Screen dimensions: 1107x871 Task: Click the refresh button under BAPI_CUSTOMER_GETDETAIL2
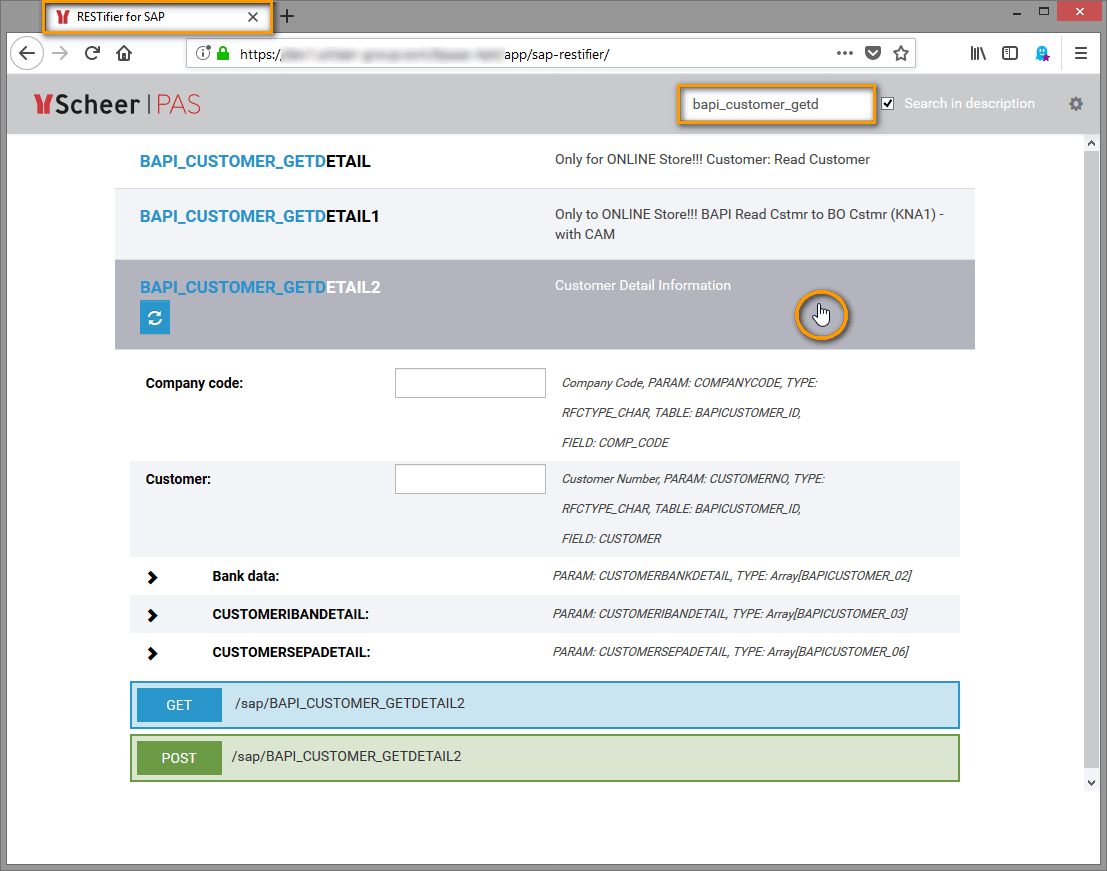155,318
